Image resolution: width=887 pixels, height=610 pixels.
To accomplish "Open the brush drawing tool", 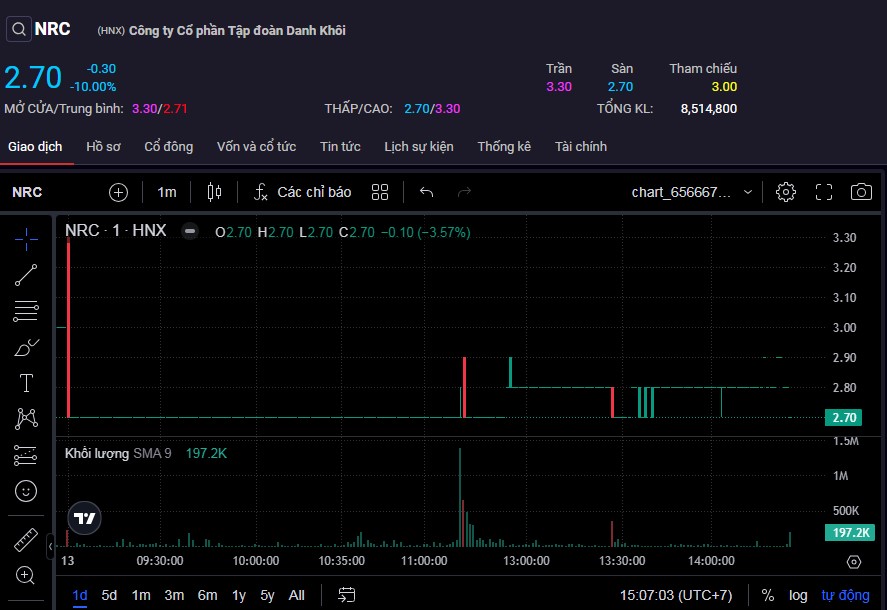I will coord(26,348).
